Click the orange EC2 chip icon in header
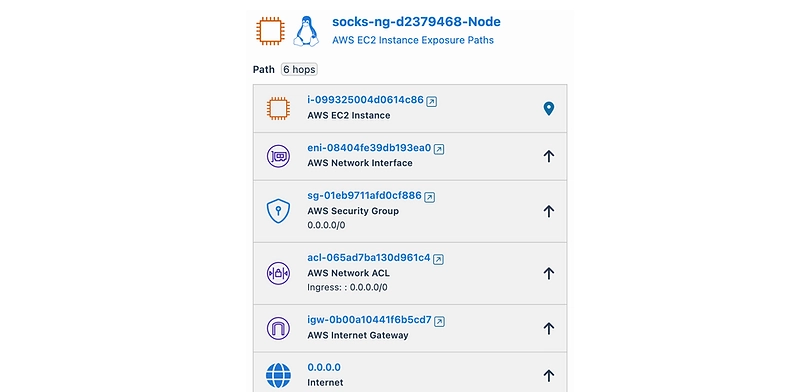Viewport: 800px width, 392px height. pyautogui.click(x=270, y=31)
